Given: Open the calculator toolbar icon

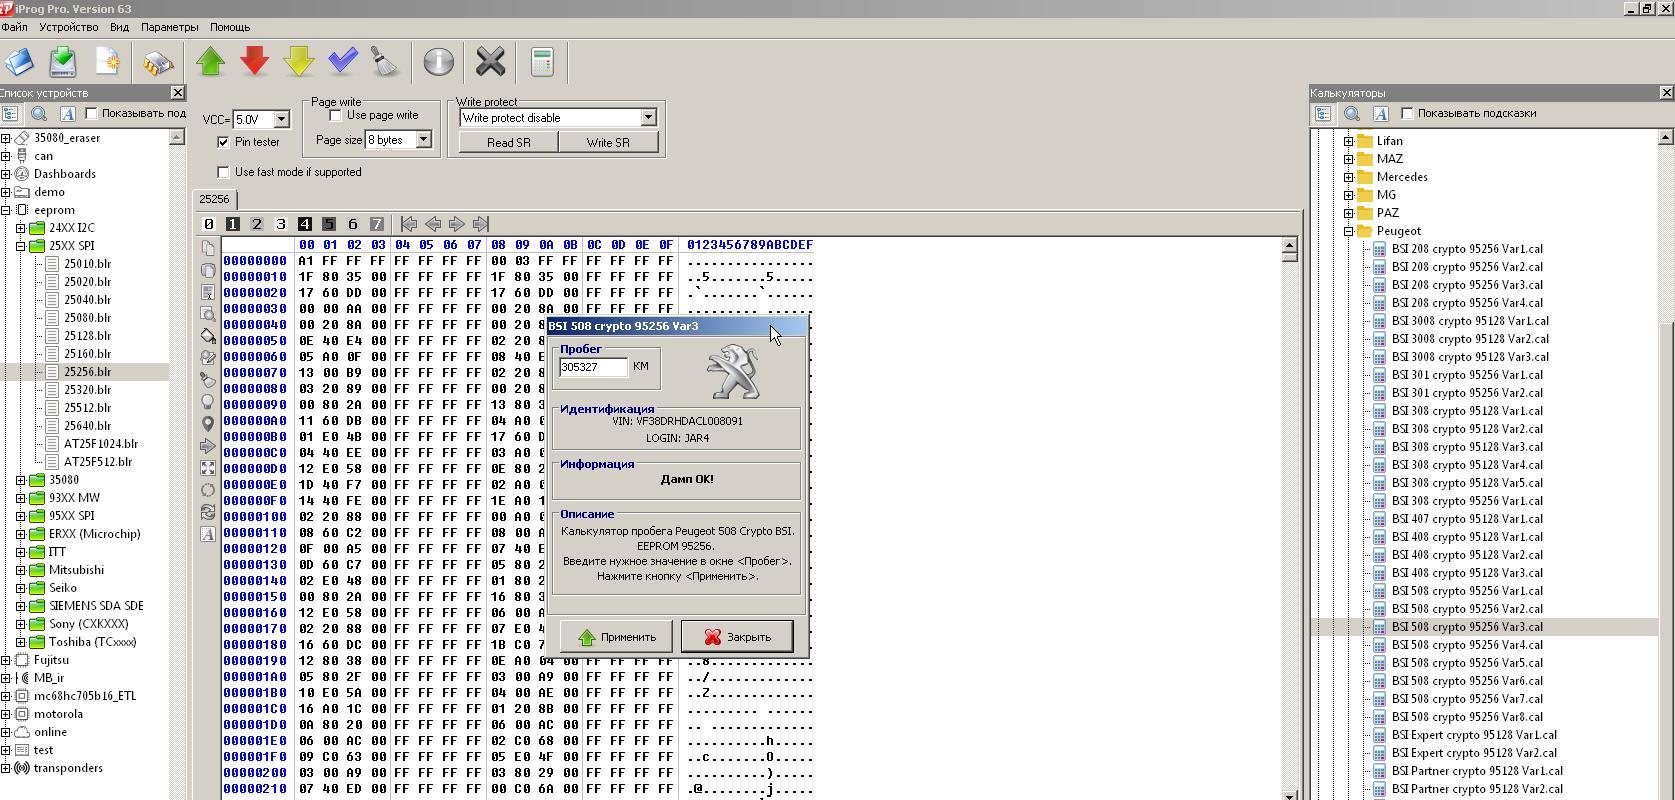Looking at the screenshot, I should (x=542, y=62).
